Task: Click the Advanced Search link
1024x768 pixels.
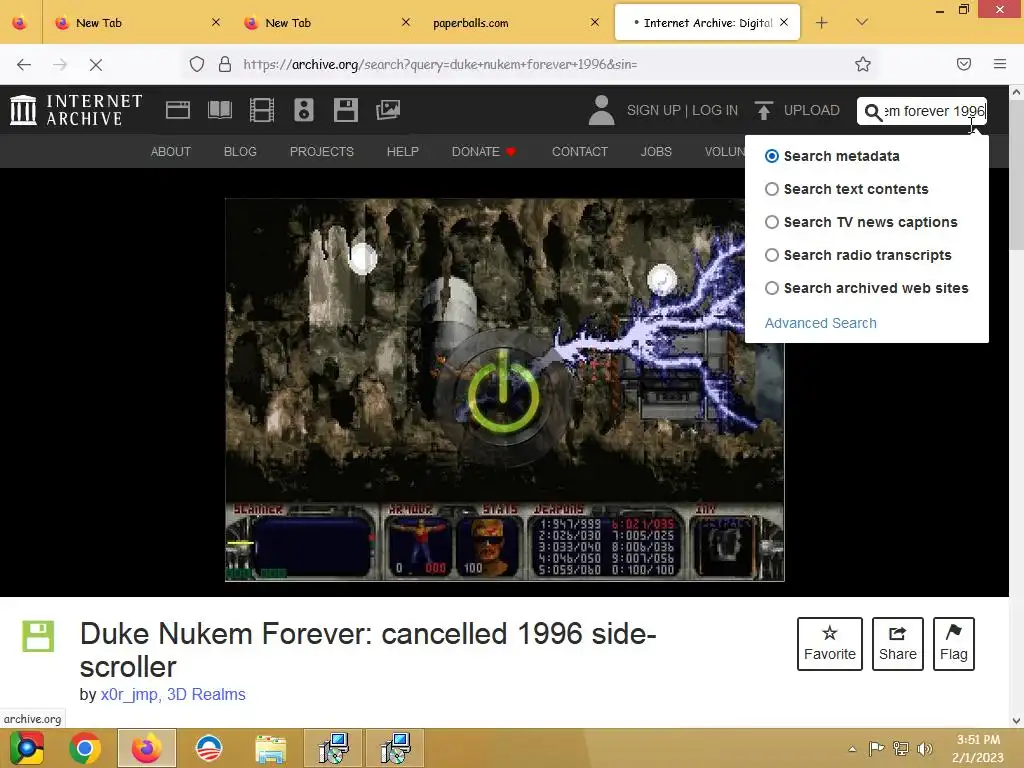Action: [821, 323]
